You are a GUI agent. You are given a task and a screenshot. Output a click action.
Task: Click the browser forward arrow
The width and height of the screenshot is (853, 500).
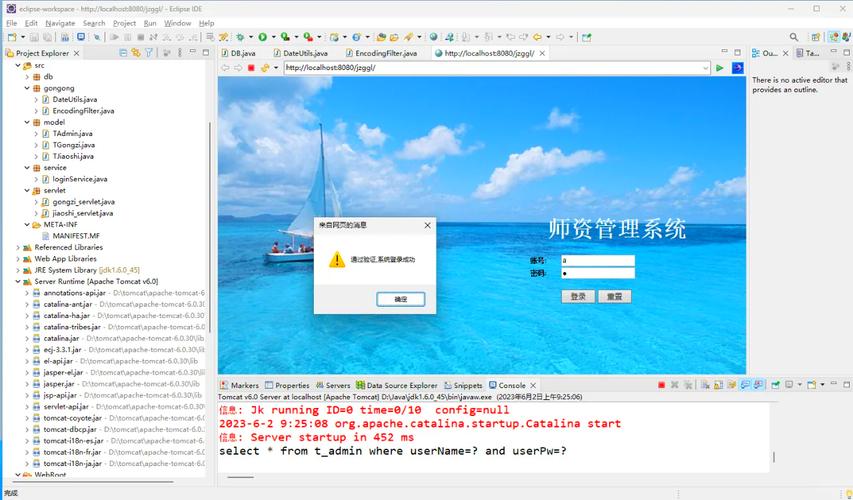[x=238, y=68]
